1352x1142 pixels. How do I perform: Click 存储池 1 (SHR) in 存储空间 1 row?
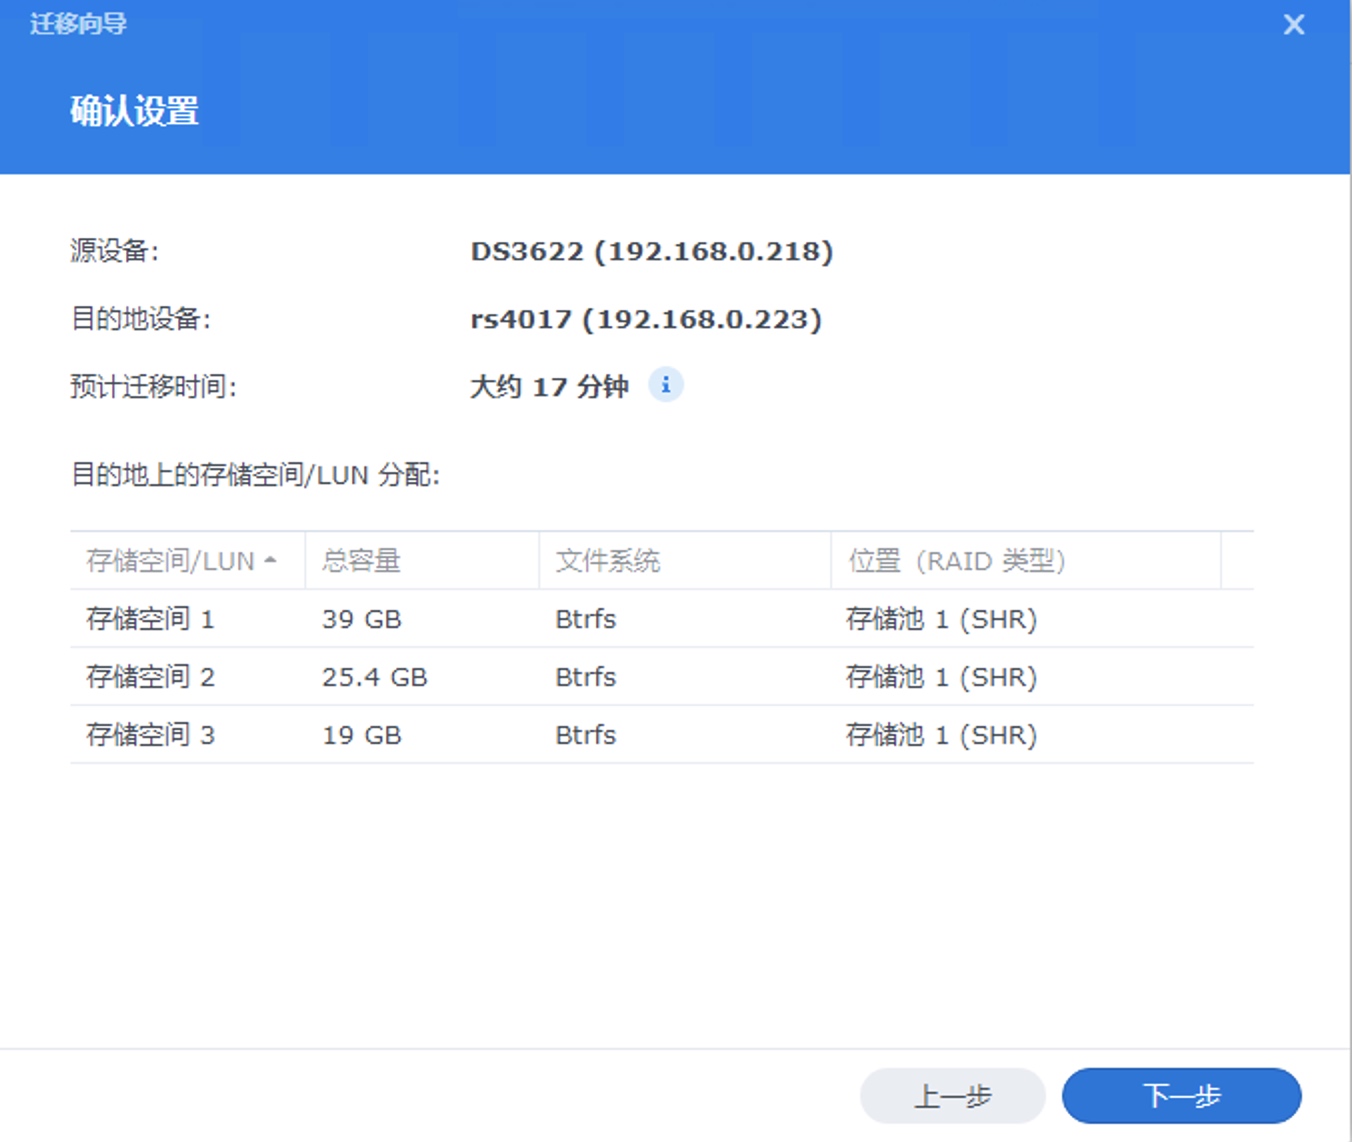[942, 620]
